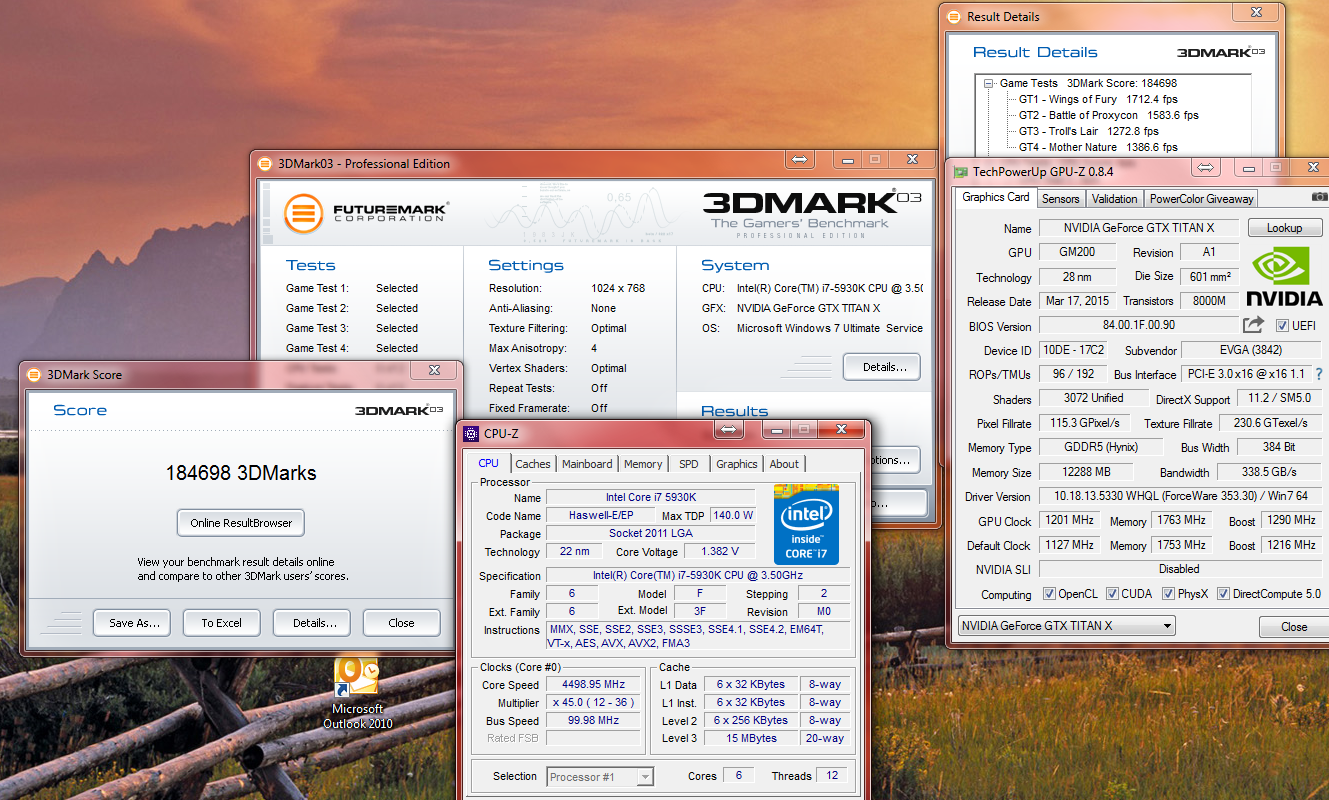Click the double-arrow title bar button of CPU-Z window
This screenshot has height=800, width=1329.
pos(729,430)
